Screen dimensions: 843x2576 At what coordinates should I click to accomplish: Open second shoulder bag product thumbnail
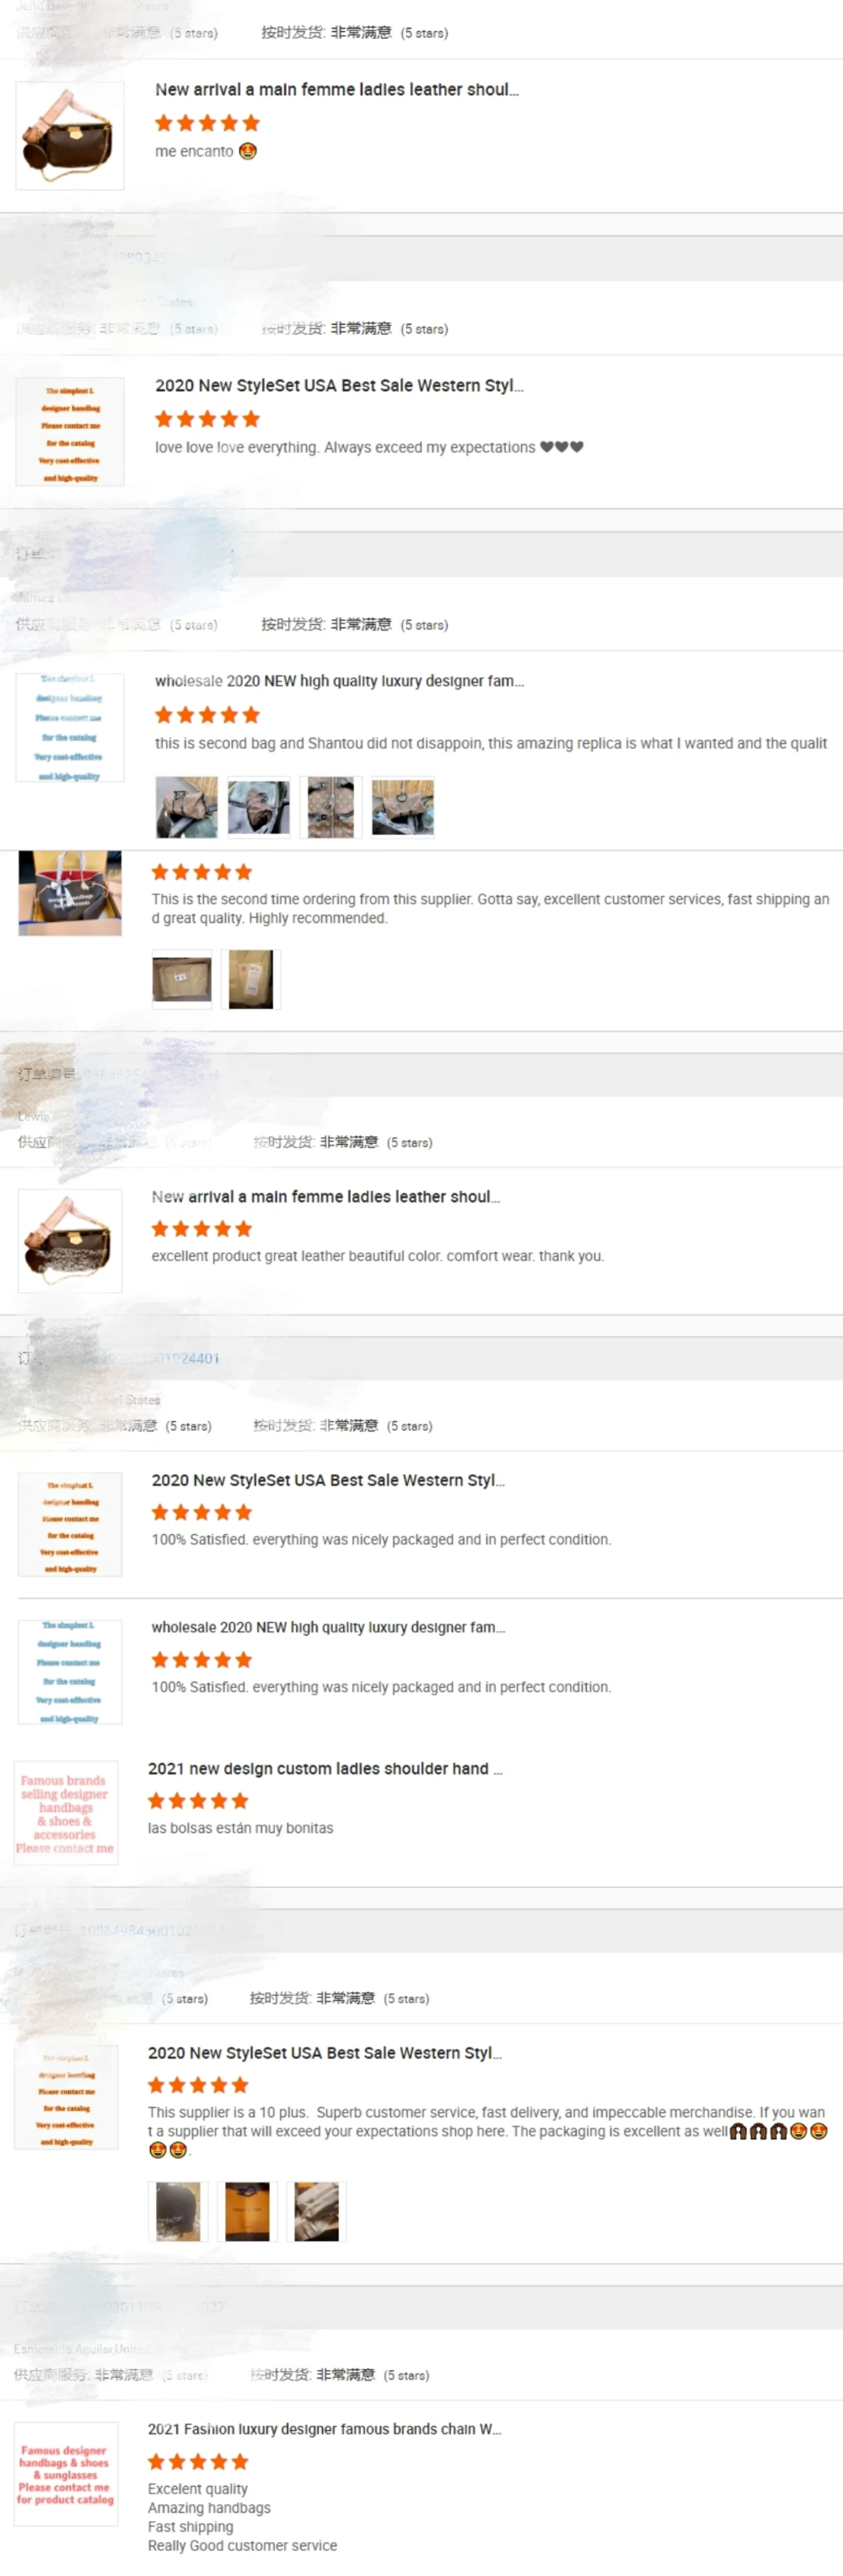[70, 1241]
